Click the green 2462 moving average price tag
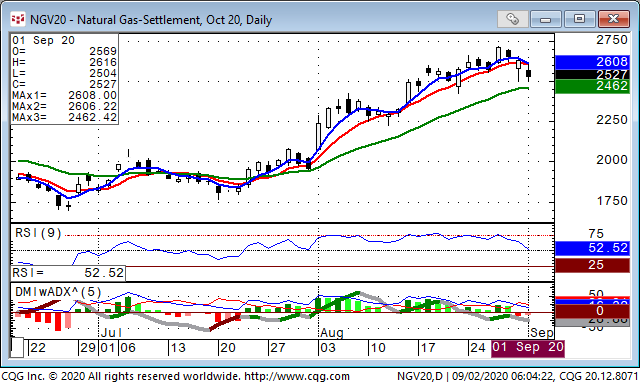The image size is (640, 384). pyautogui.click(x=592, y=86)
